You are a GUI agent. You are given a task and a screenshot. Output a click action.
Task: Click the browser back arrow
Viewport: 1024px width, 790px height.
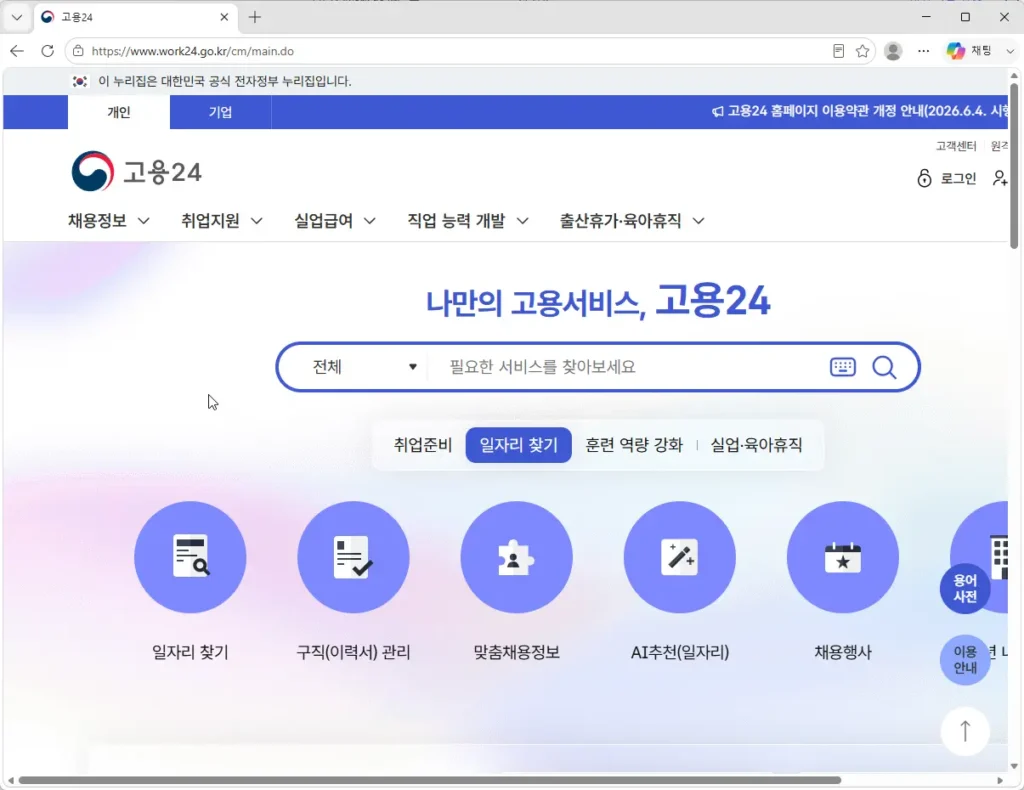[17, 51]
